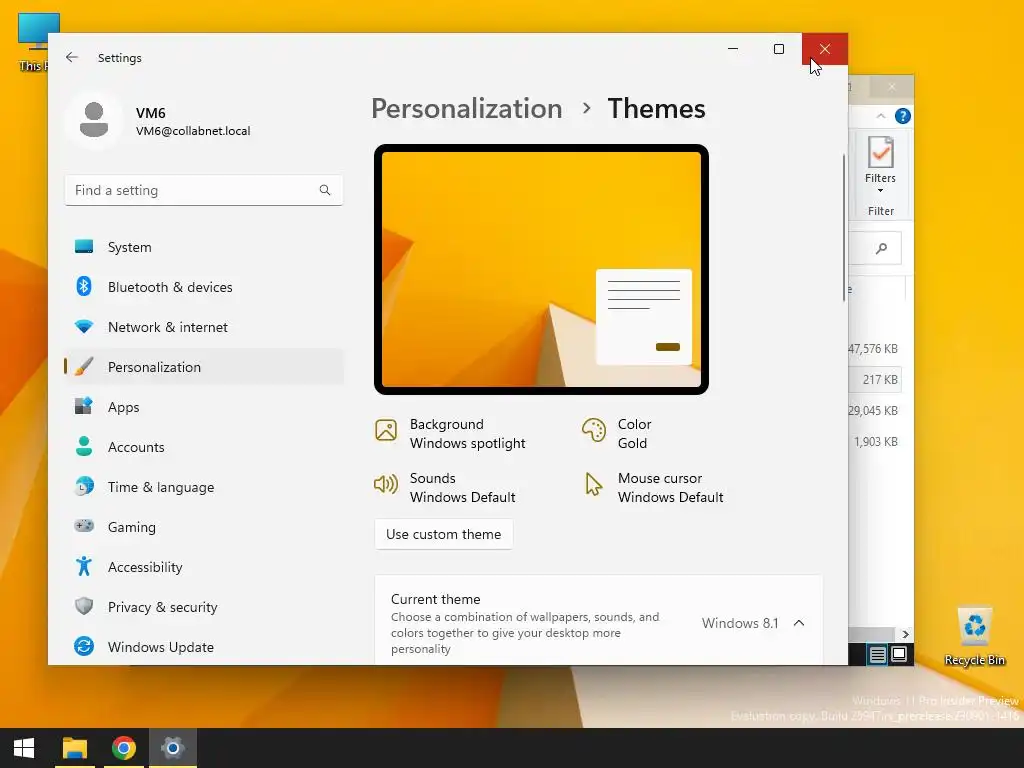1024x768 pixels.
Task: Open Sounds Windows Default setting
Action: tap(445, 488)
